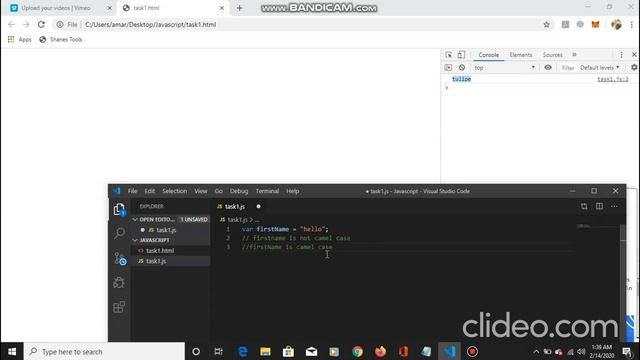
Task: Show hidden system tray icons
Action: (x=536, y=352)
